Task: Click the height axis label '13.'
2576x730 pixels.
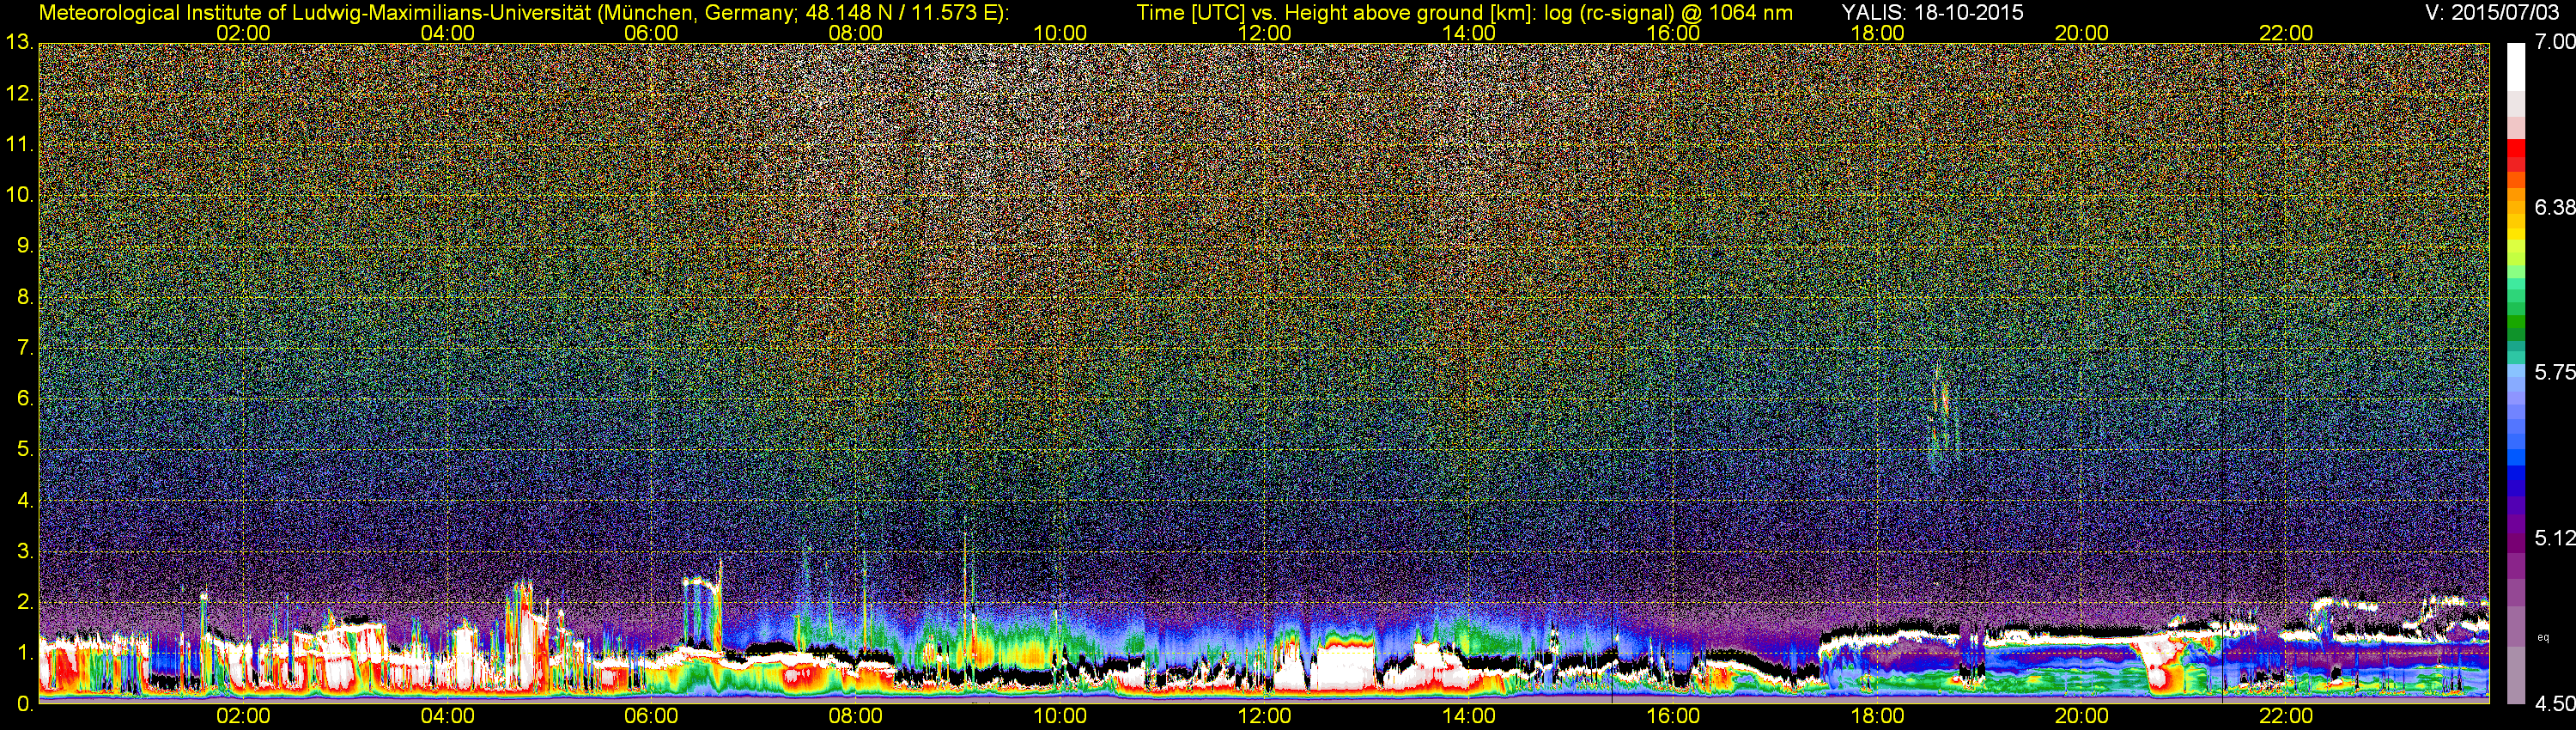Action: (x=19, y=43)
